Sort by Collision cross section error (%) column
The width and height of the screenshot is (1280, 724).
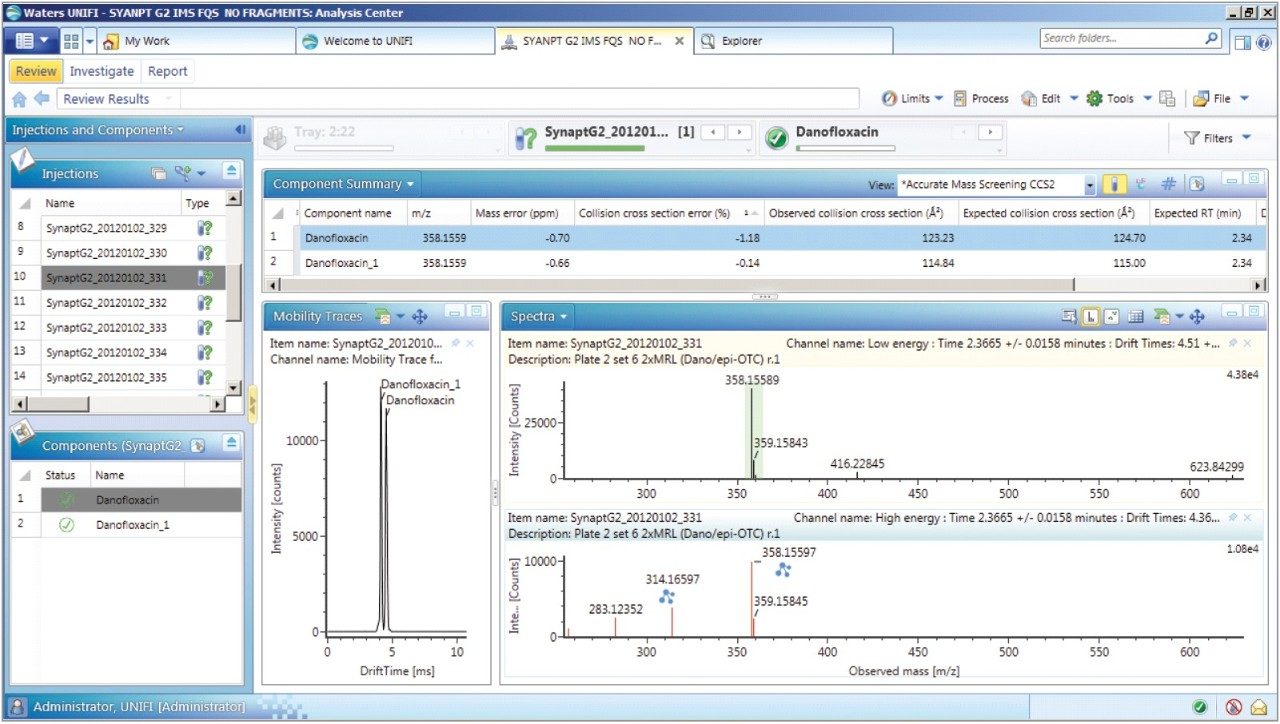(669, 213)
